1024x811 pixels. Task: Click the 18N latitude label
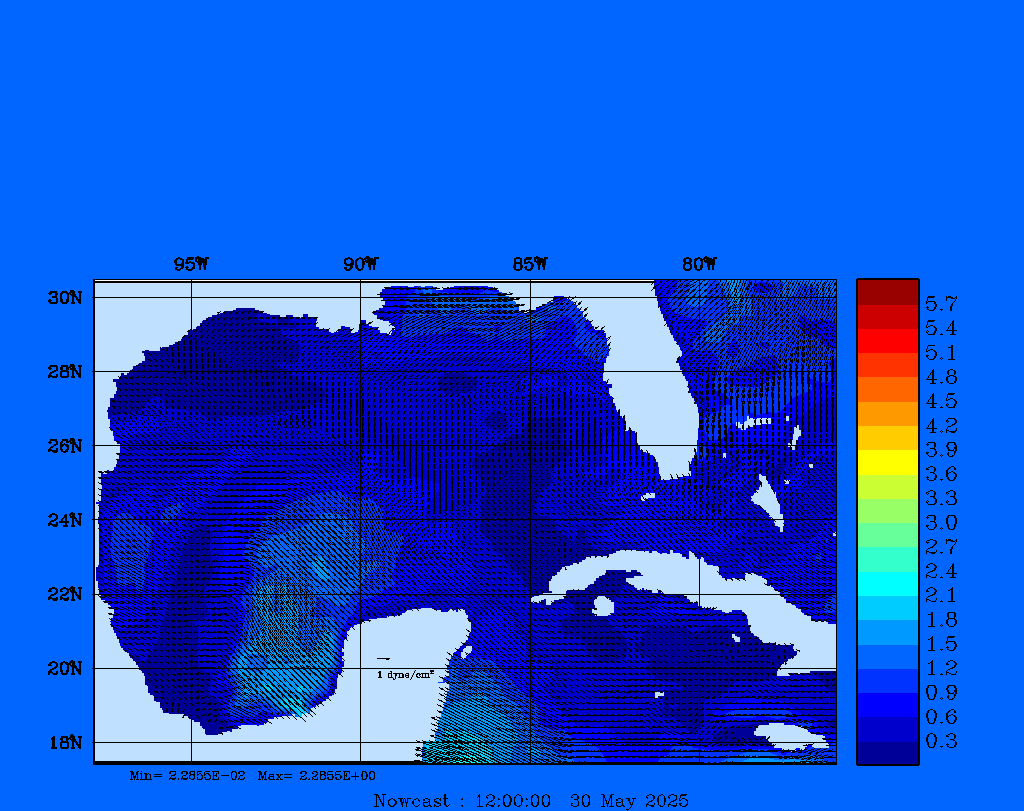[x=64, y=742]
